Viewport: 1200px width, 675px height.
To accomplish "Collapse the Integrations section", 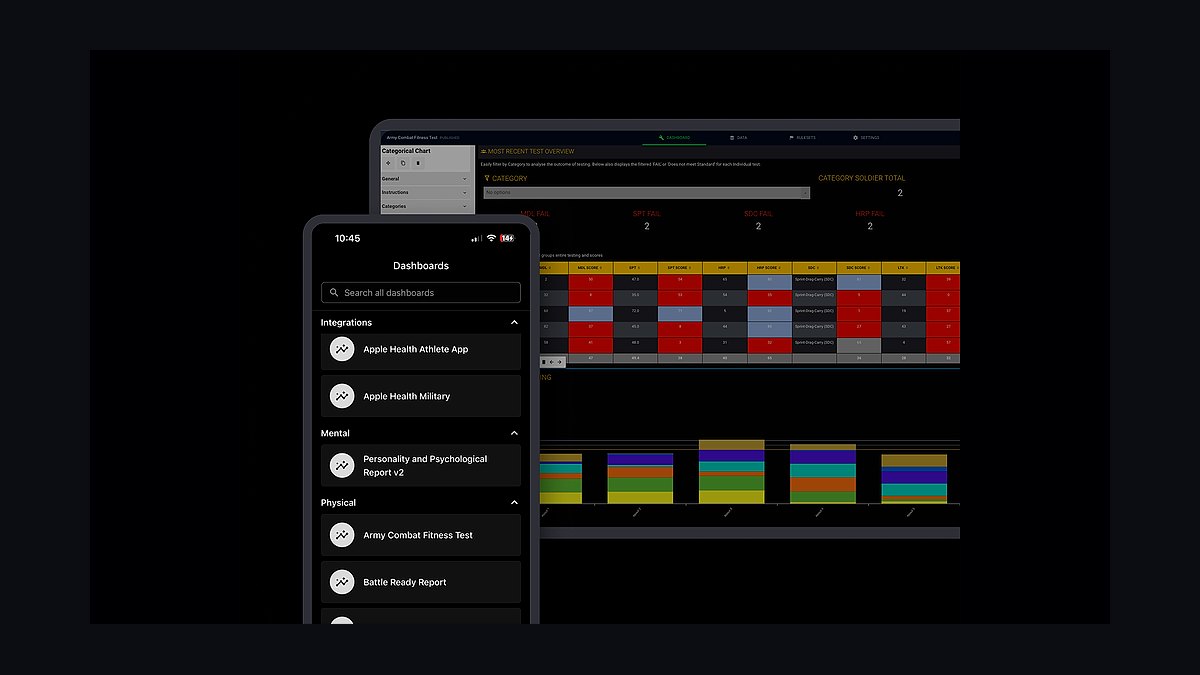I will click(x=514, y=323).
